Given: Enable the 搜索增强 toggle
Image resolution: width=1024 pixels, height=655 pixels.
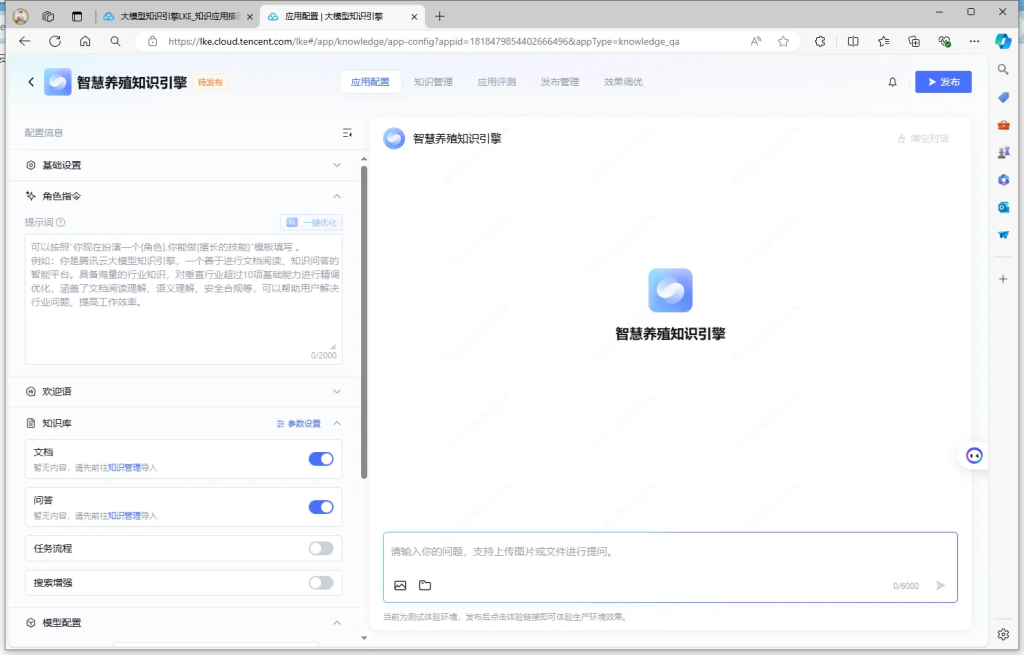Looking at the screenshot, I should click(x=321, y=583).
